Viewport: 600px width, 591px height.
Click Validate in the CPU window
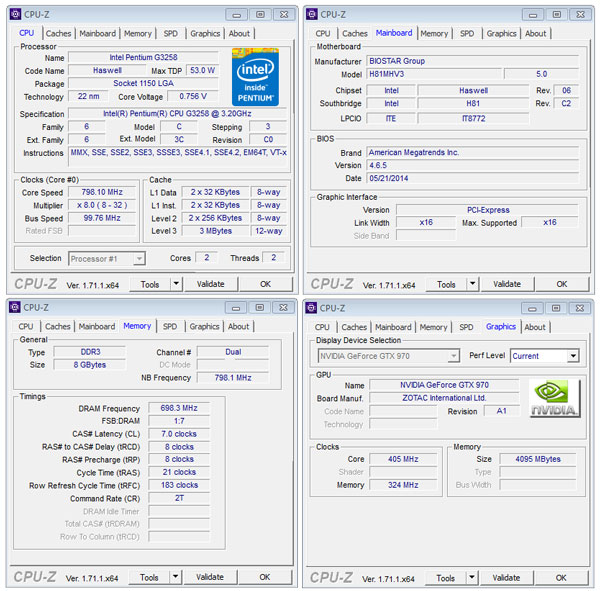click(211, 284)
